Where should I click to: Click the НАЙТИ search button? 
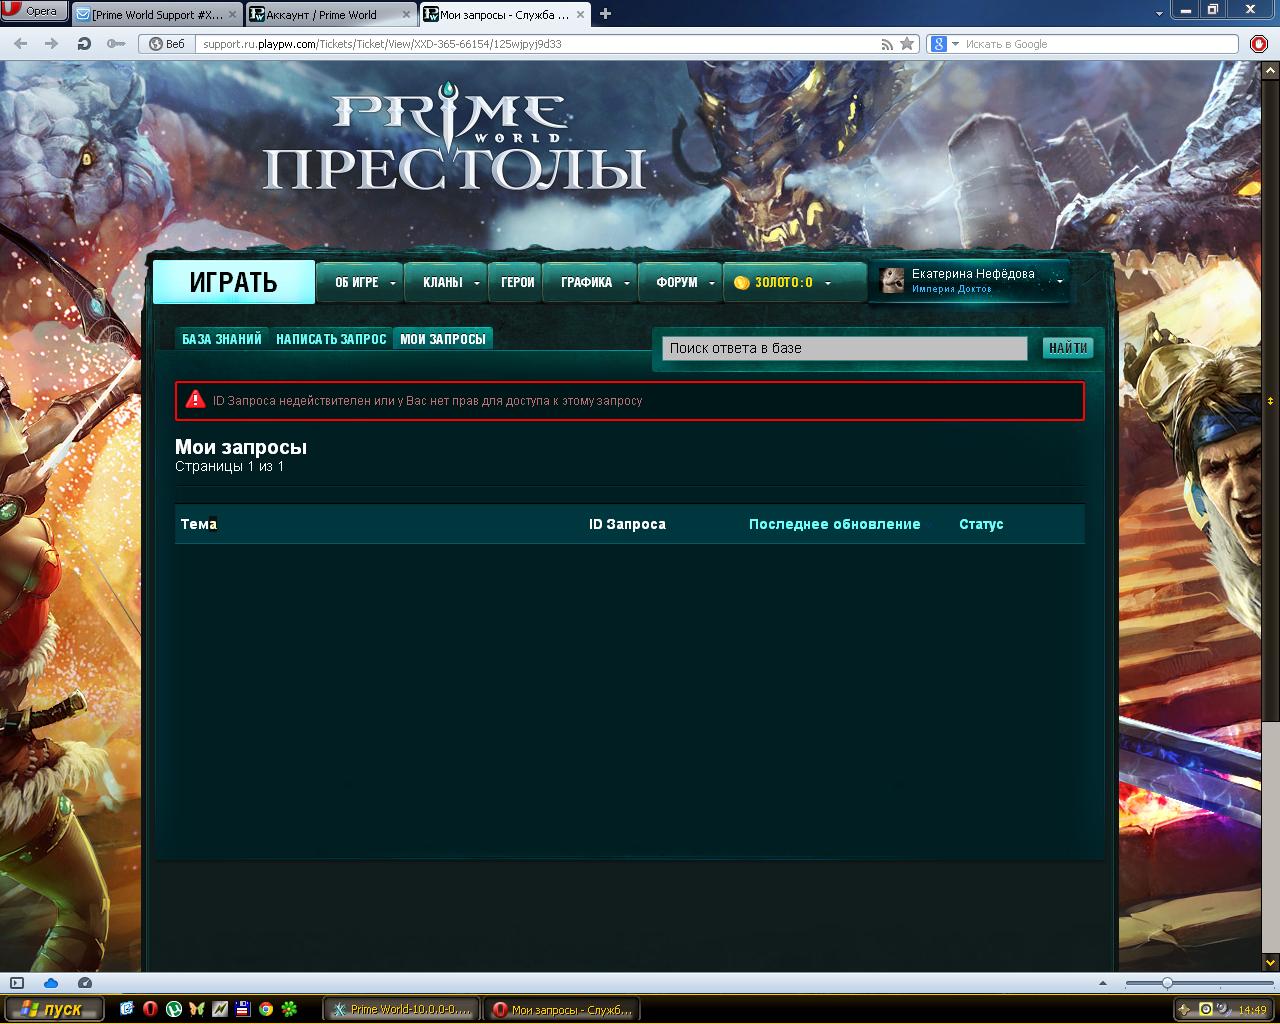[x=1068, y=348]
